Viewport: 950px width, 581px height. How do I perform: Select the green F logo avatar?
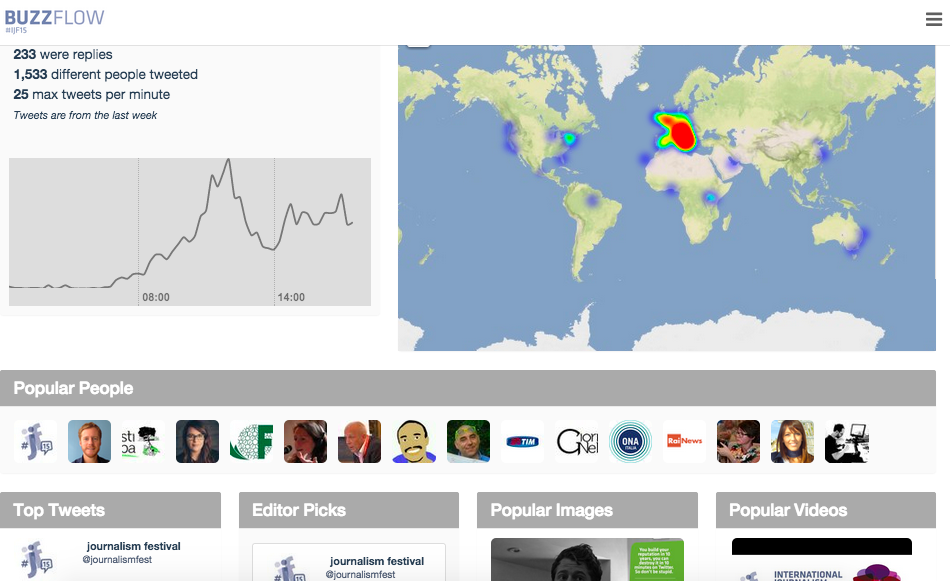click(x=251, y=441)
